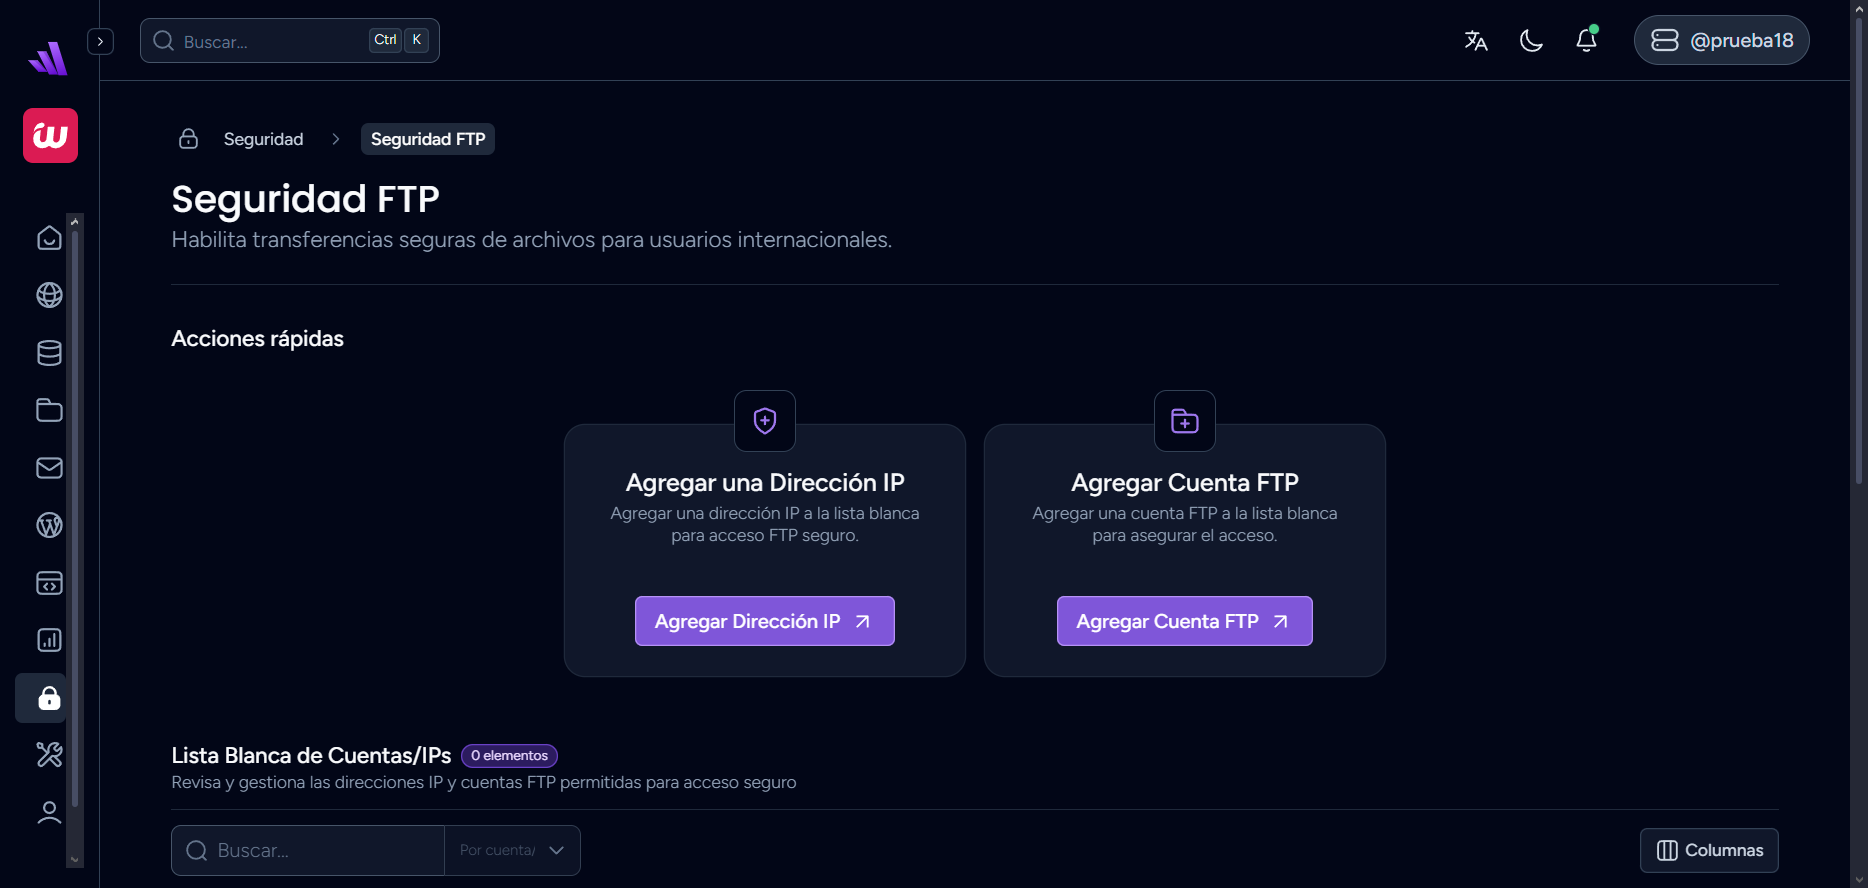Expand the sidebar with the chevron button
This screenshot has height=888, width=1868.
click(x=100, y=41)
